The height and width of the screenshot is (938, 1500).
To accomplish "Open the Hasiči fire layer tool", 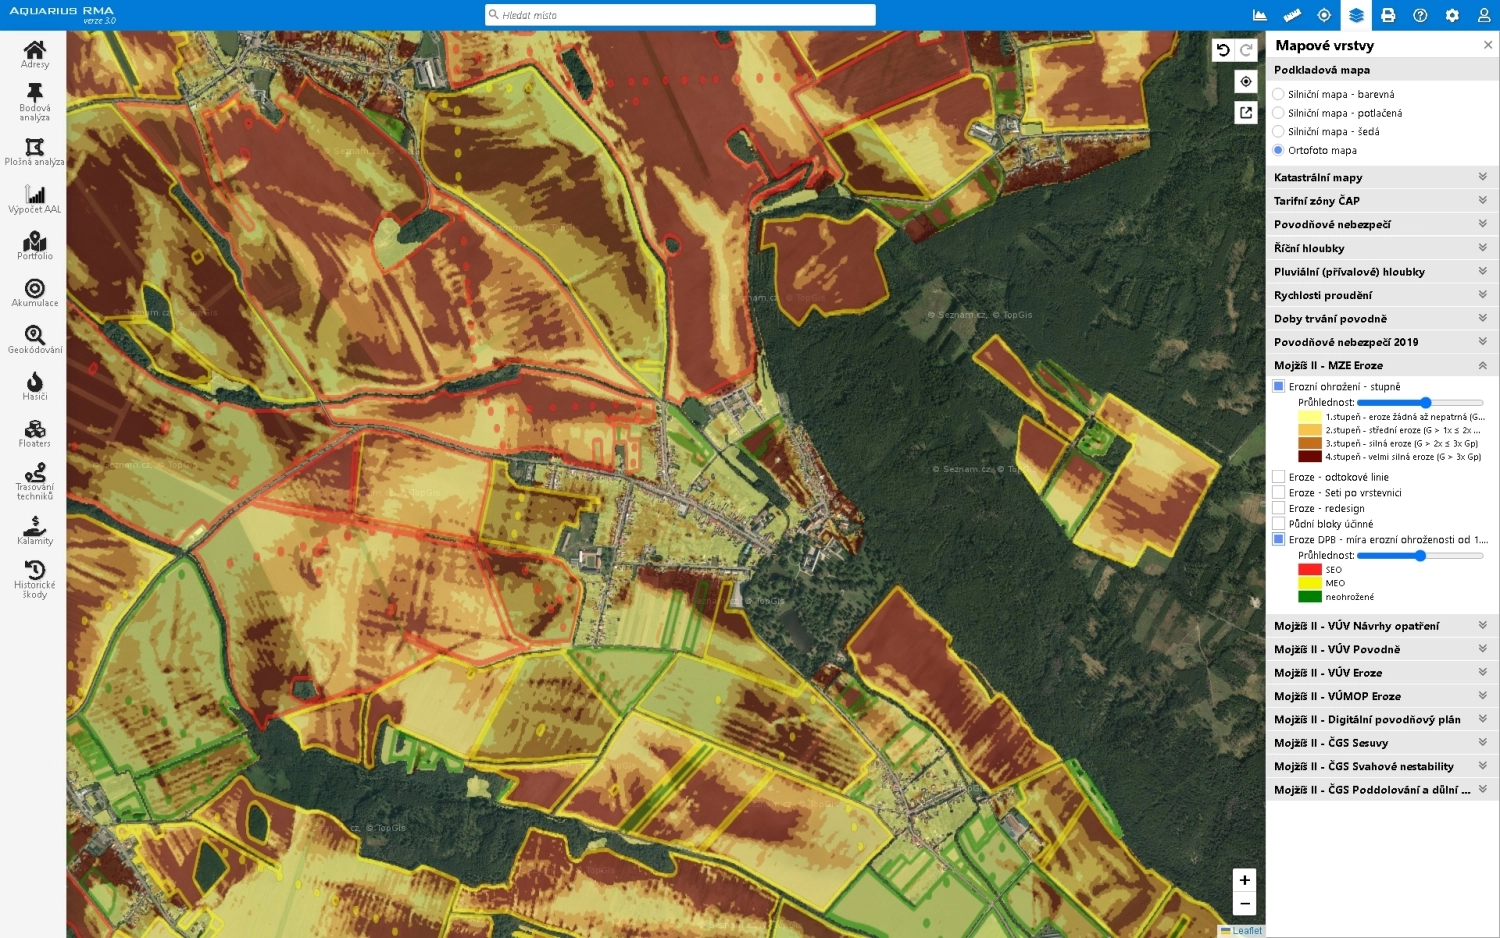I will pyautogui.click(x=35, y=386).
